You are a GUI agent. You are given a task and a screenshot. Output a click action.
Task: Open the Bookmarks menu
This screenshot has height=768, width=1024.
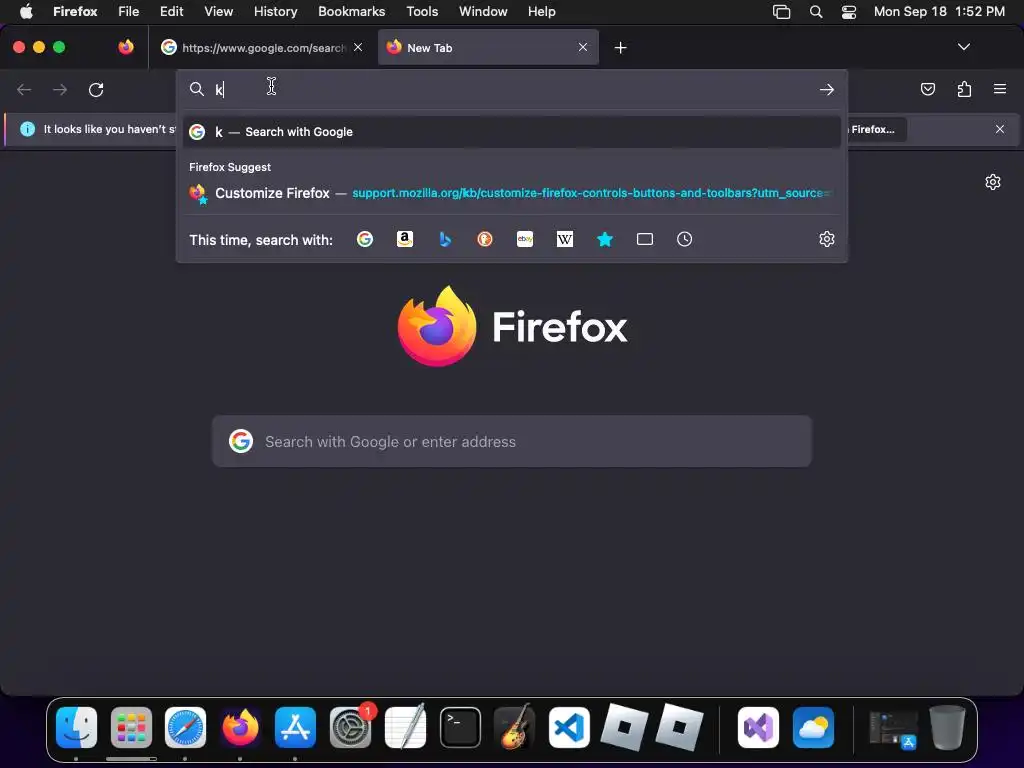[351, 12]
